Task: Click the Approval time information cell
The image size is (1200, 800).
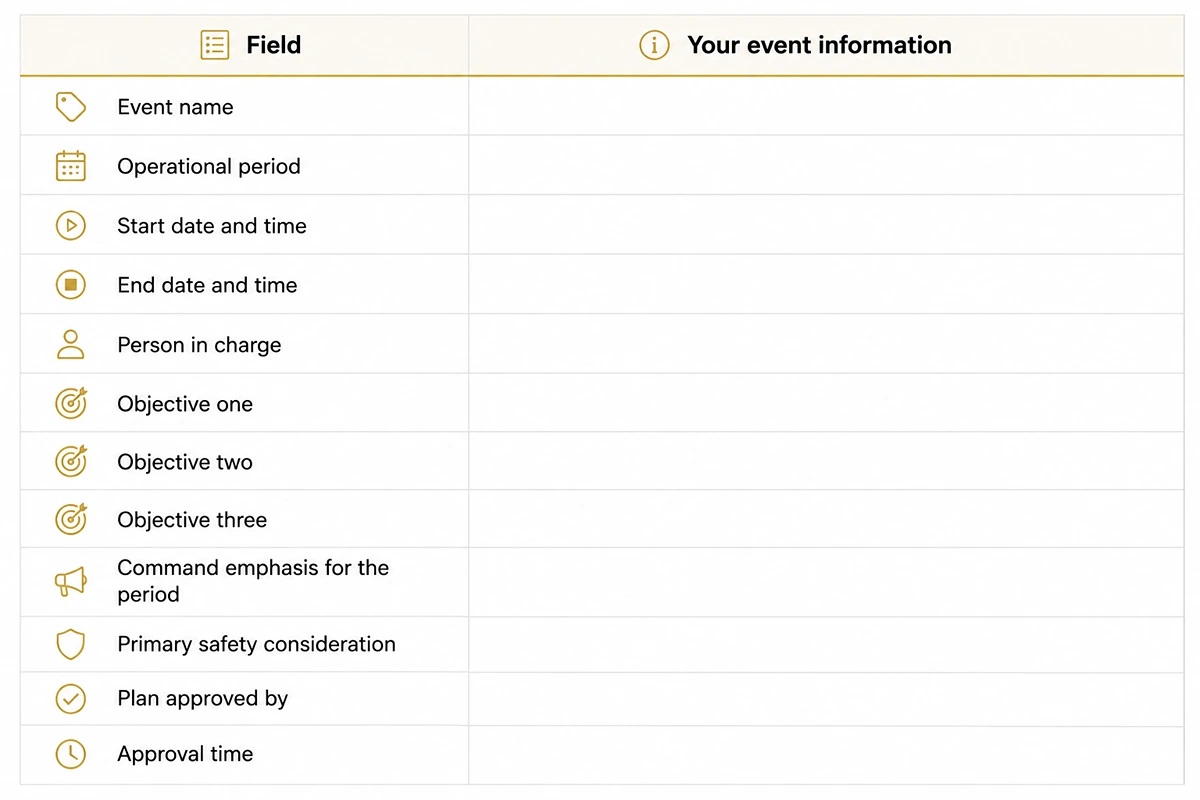Action: (826, 755)
